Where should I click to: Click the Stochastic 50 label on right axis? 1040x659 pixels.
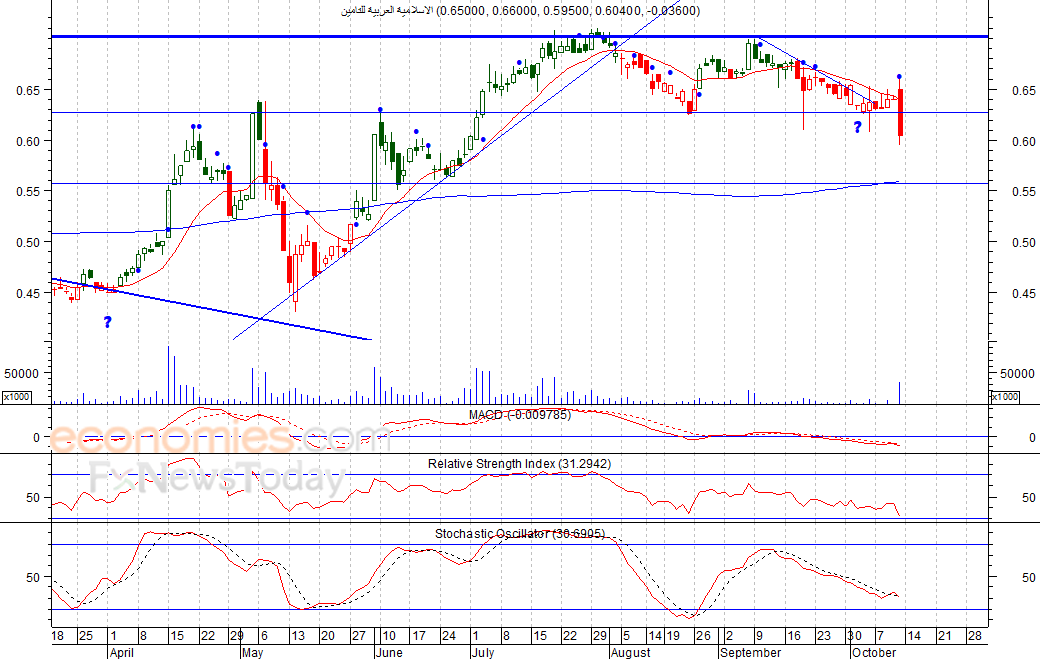[1029, 577]
